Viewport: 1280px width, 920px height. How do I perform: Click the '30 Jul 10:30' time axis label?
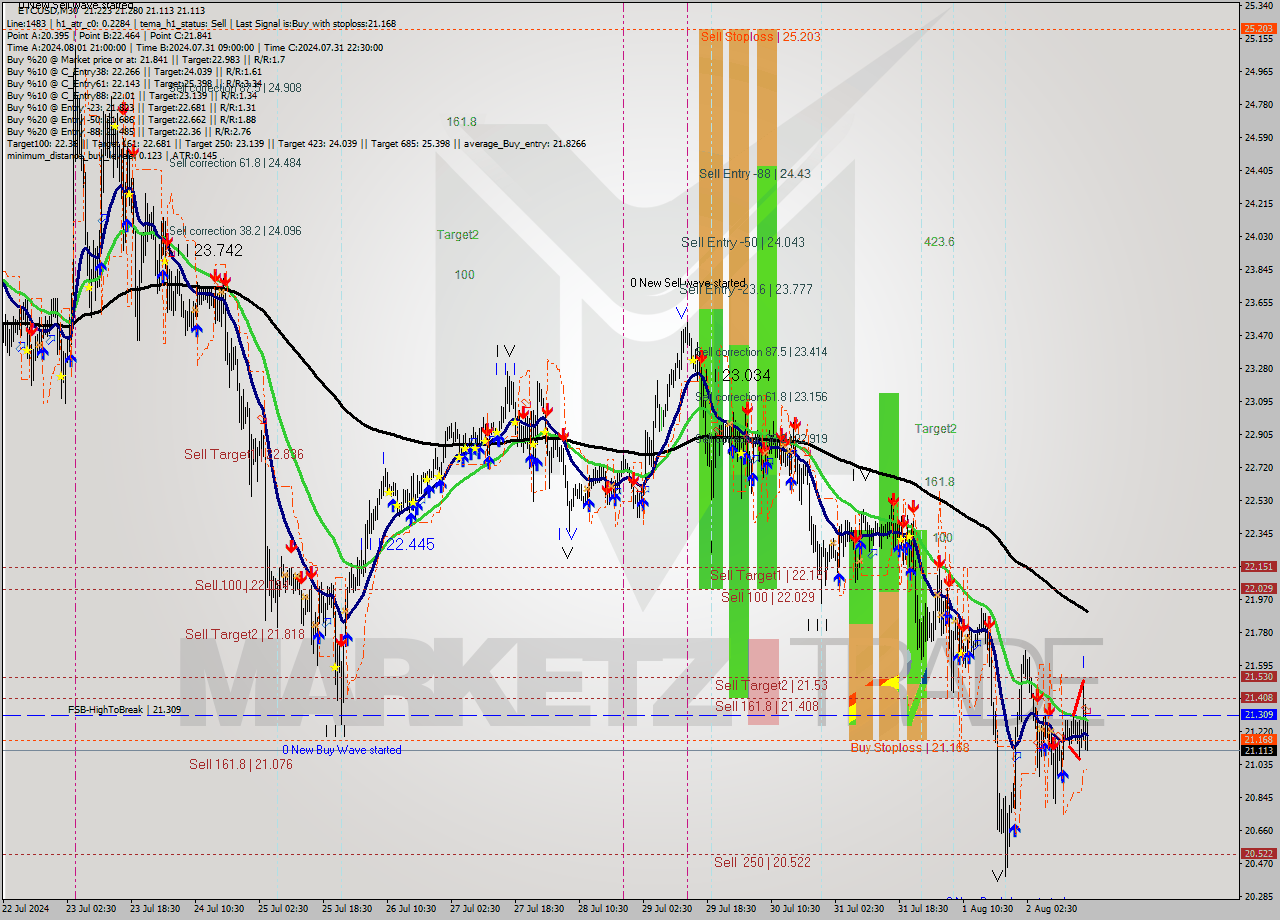point(794,909)
